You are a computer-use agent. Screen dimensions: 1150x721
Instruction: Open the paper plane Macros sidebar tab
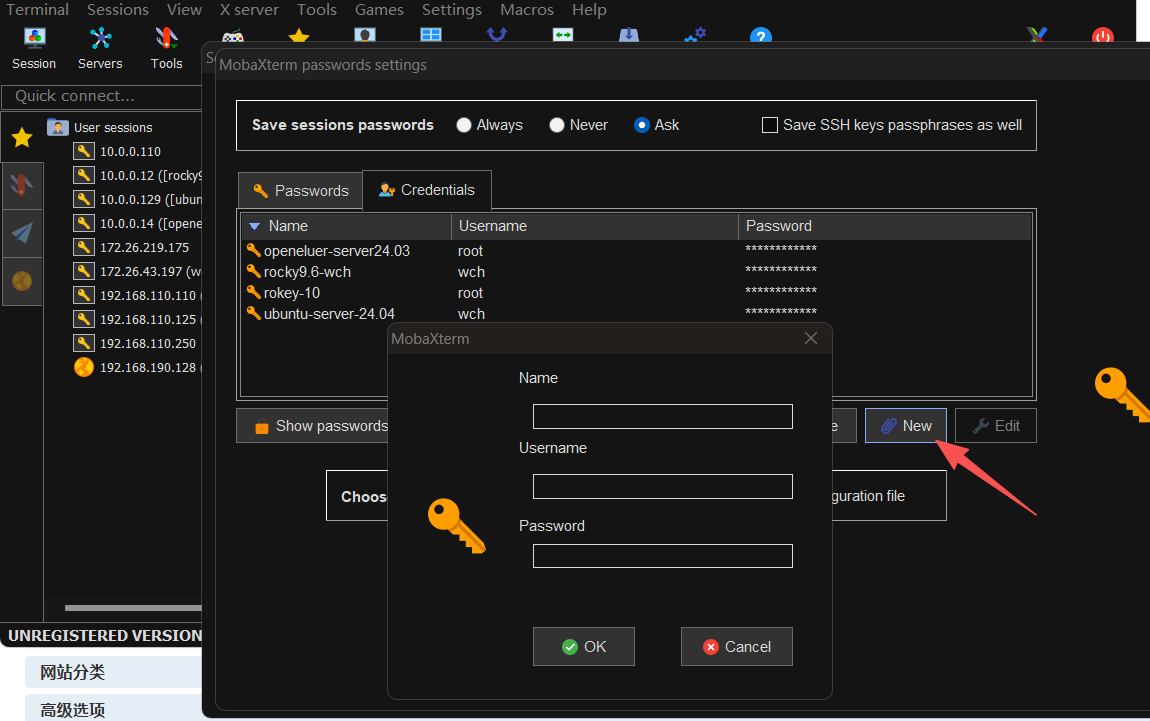pyautogui.click(x=22, y=233)
